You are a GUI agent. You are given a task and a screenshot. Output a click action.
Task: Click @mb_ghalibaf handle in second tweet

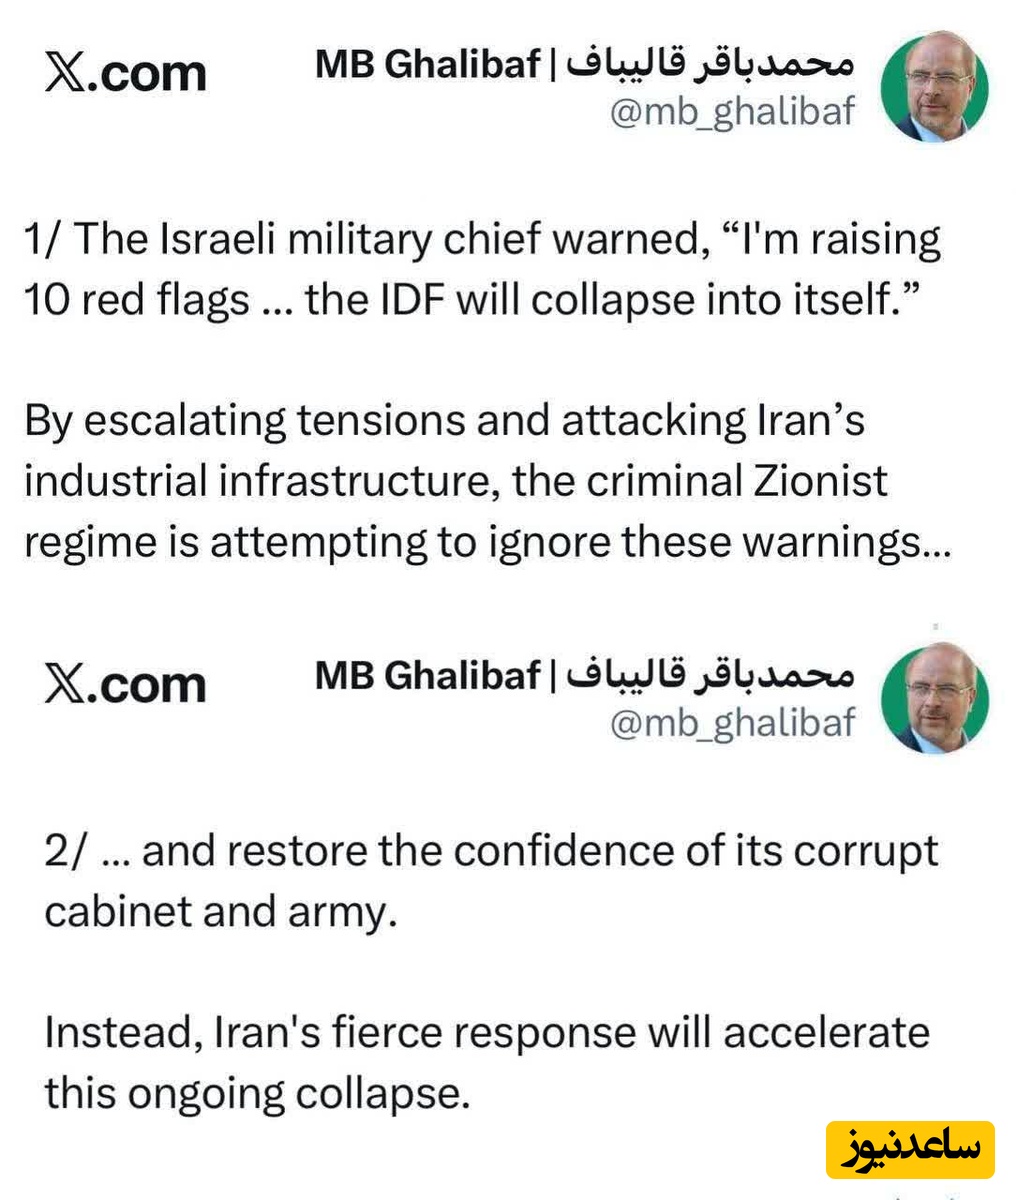click(733, 722)
